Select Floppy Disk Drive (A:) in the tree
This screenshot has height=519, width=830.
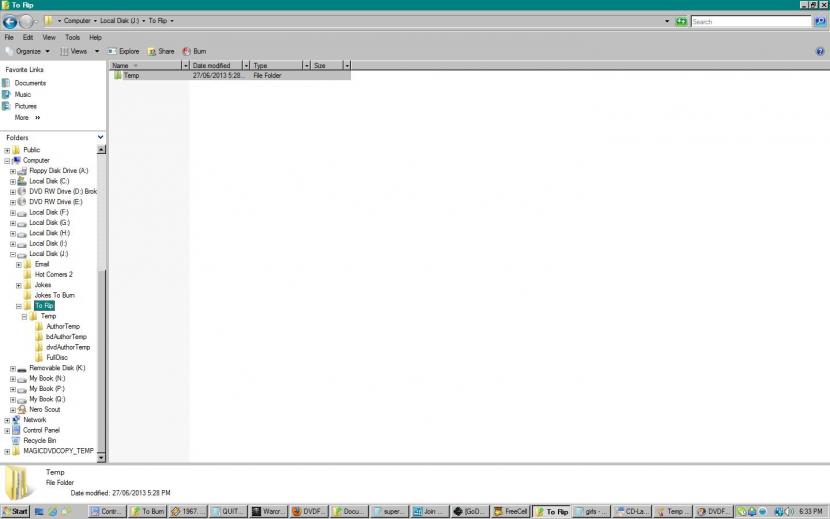(x=59, y=171)
